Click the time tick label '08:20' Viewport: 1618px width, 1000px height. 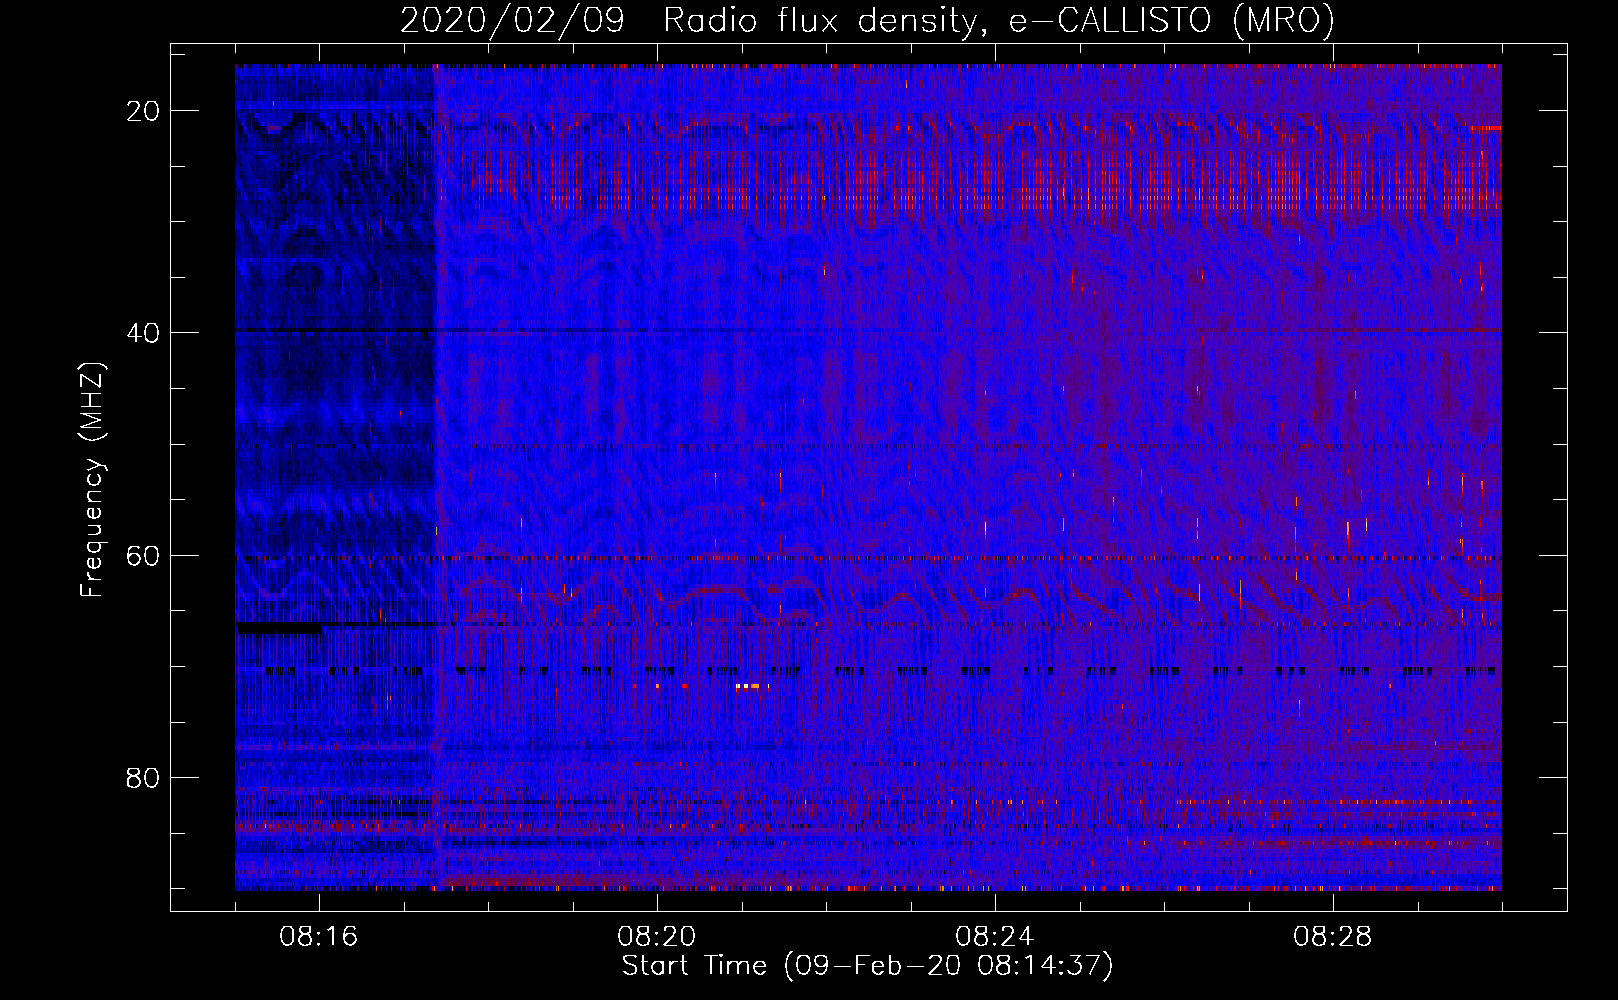657,937
